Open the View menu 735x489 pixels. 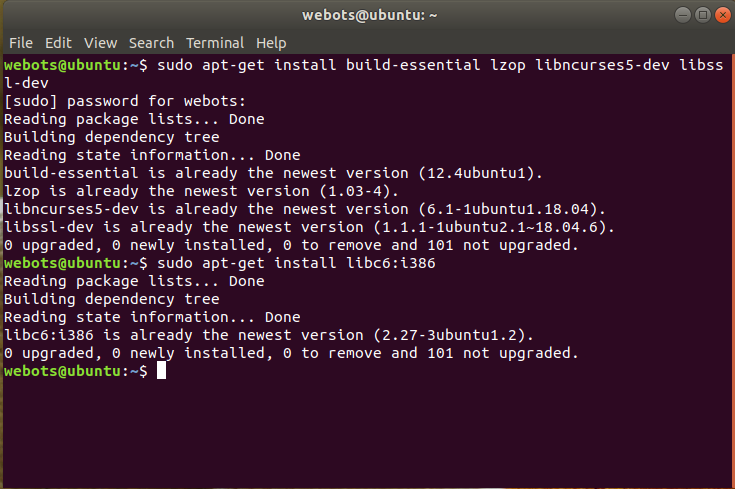(x=100, y=43)
